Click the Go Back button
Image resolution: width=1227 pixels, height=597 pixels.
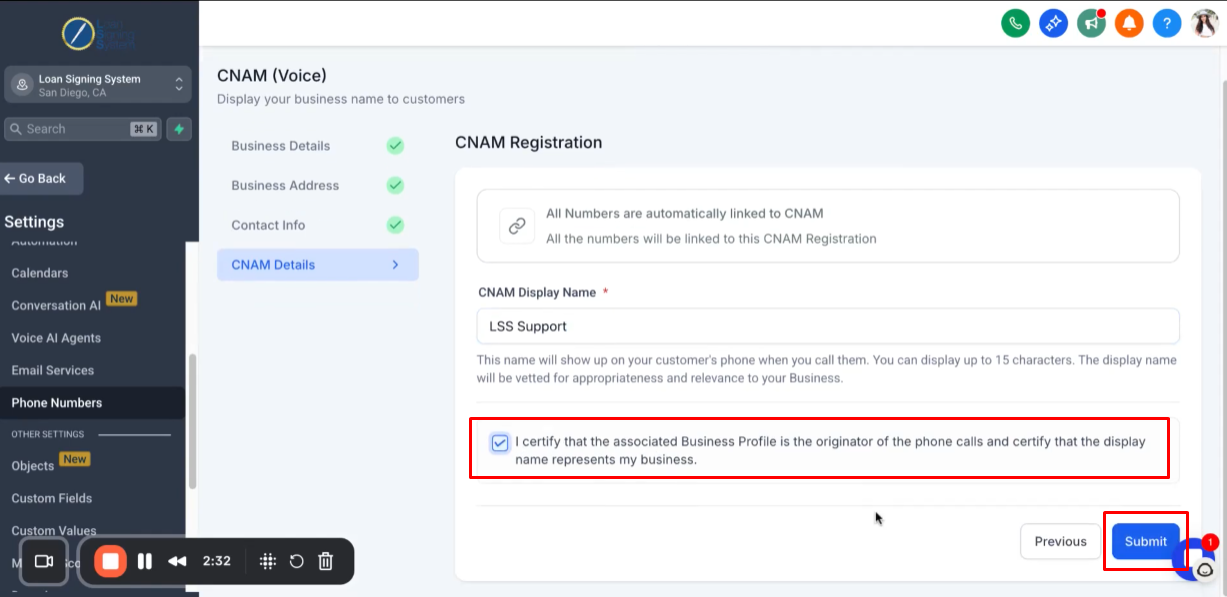point(42,178)
